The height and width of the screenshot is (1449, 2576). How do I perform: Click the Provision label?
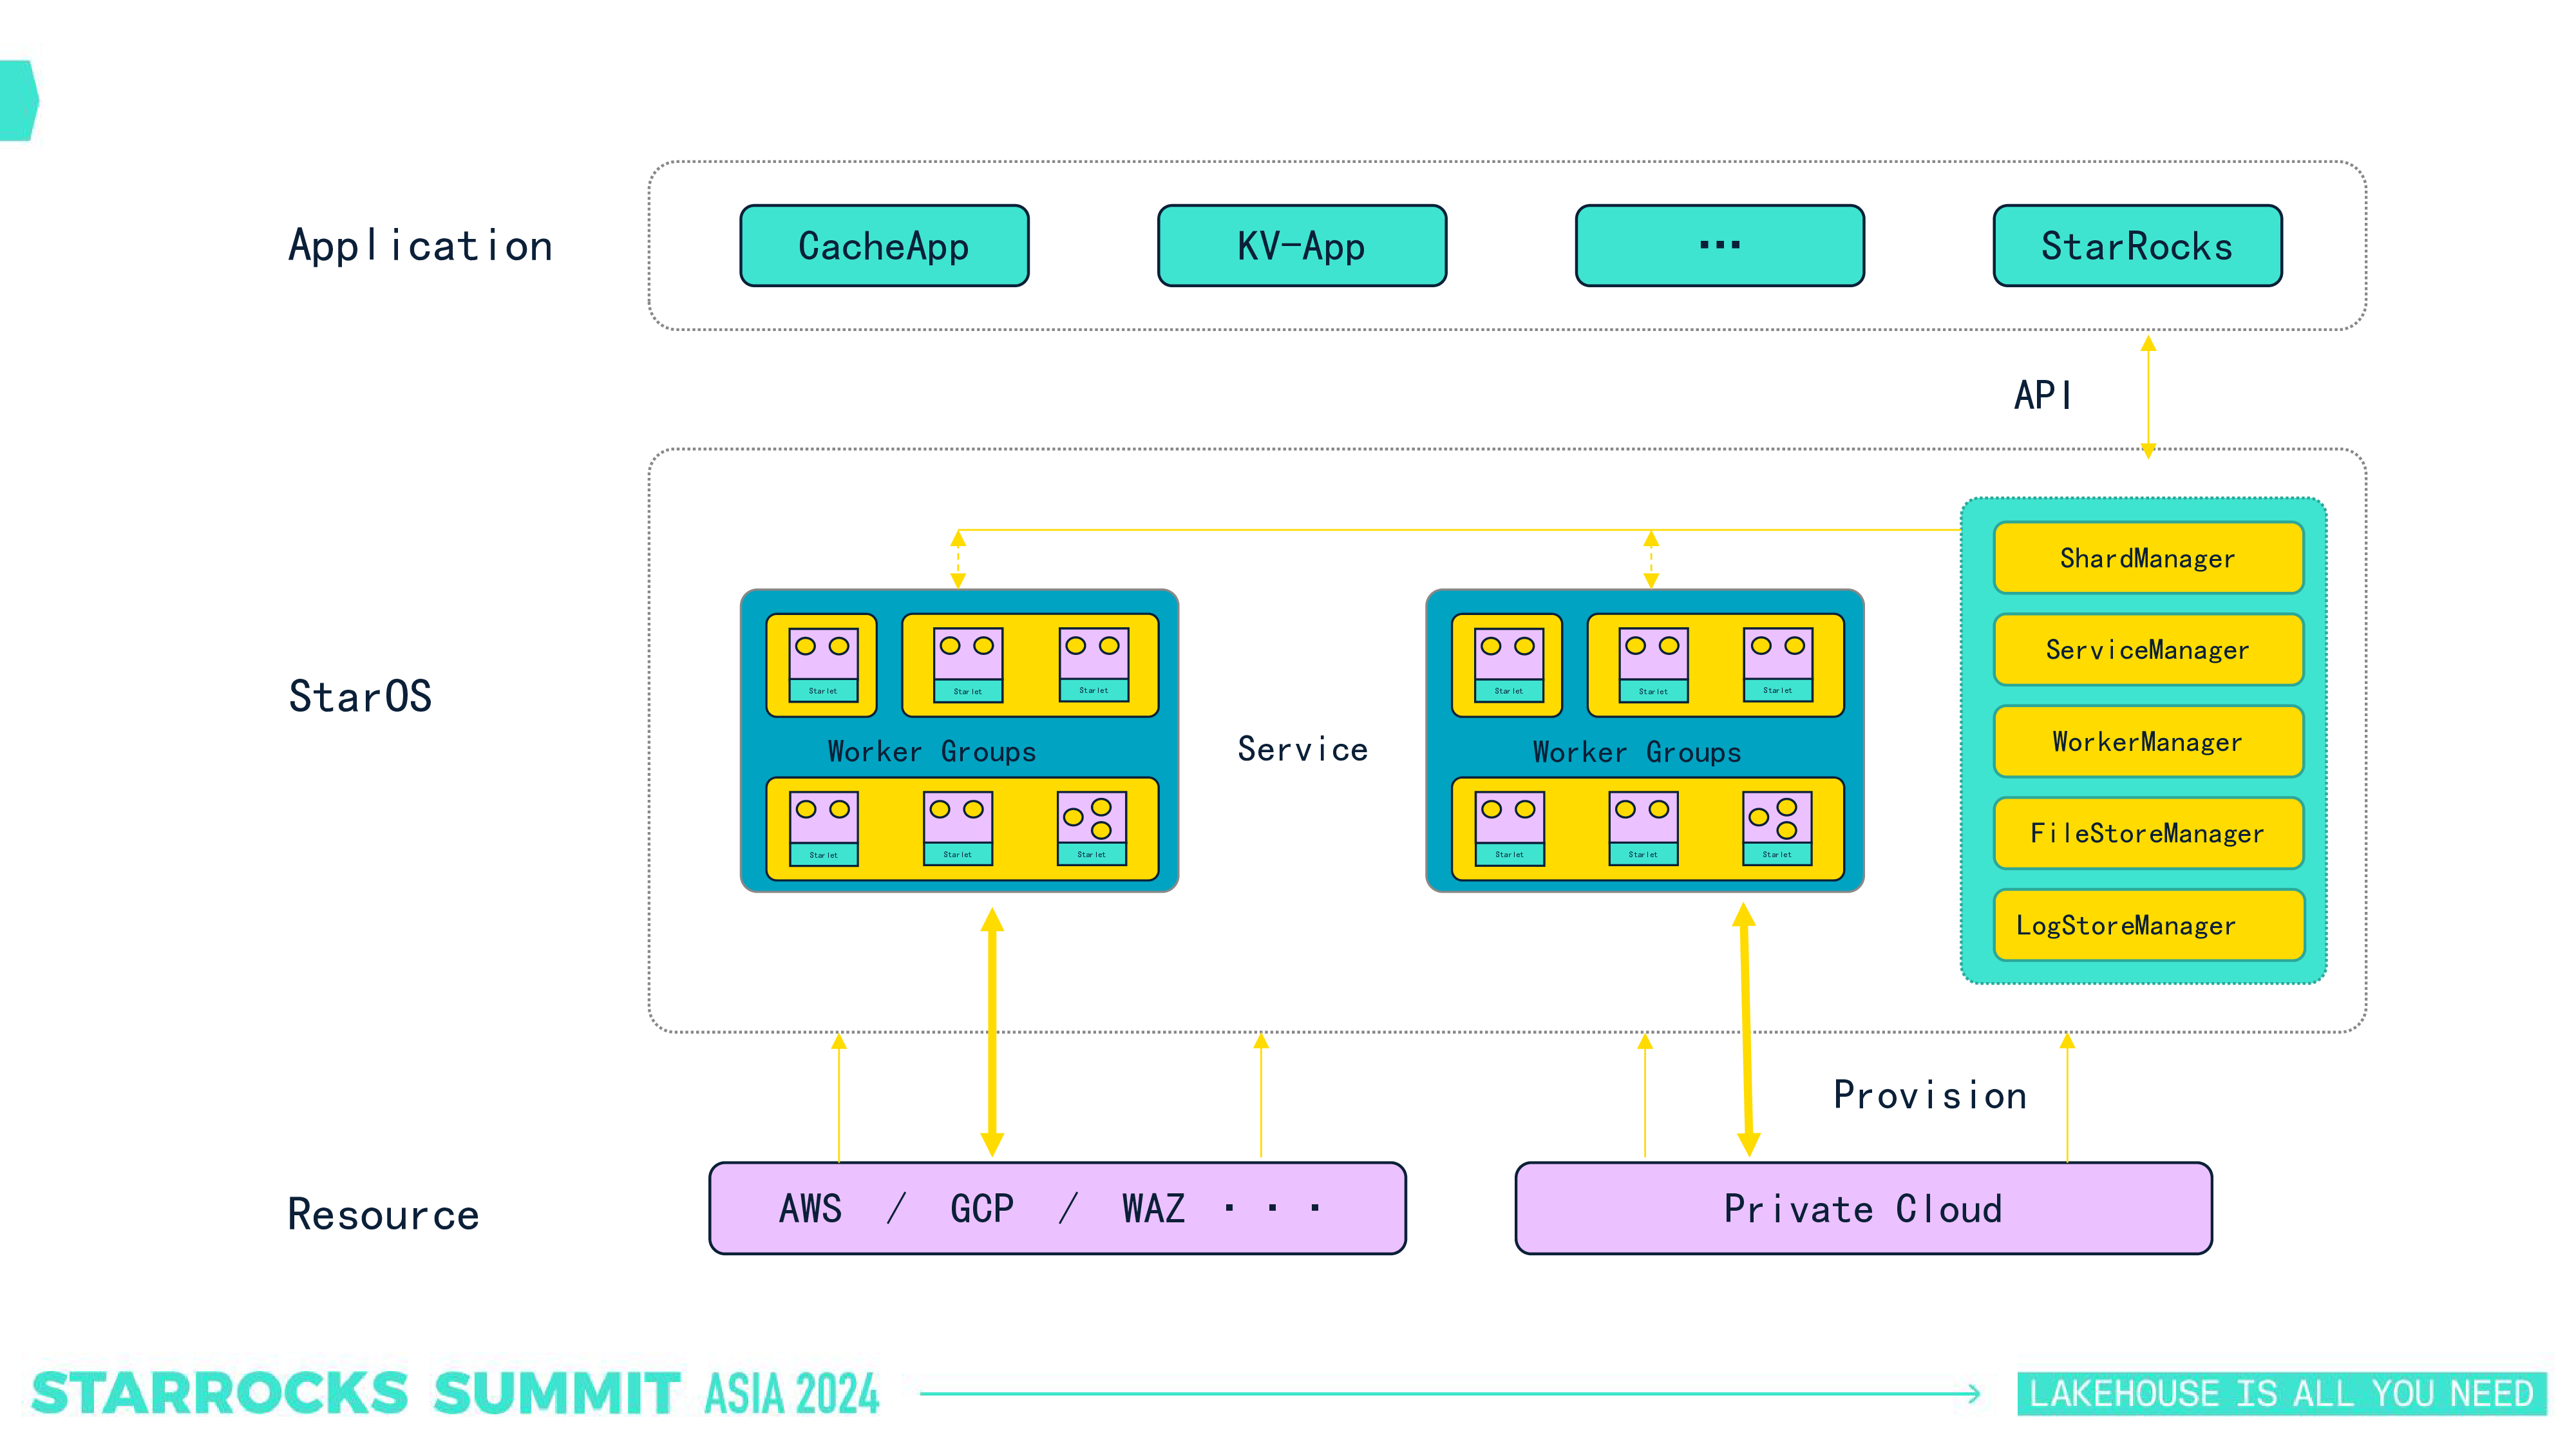(x=1930, y=1096)
